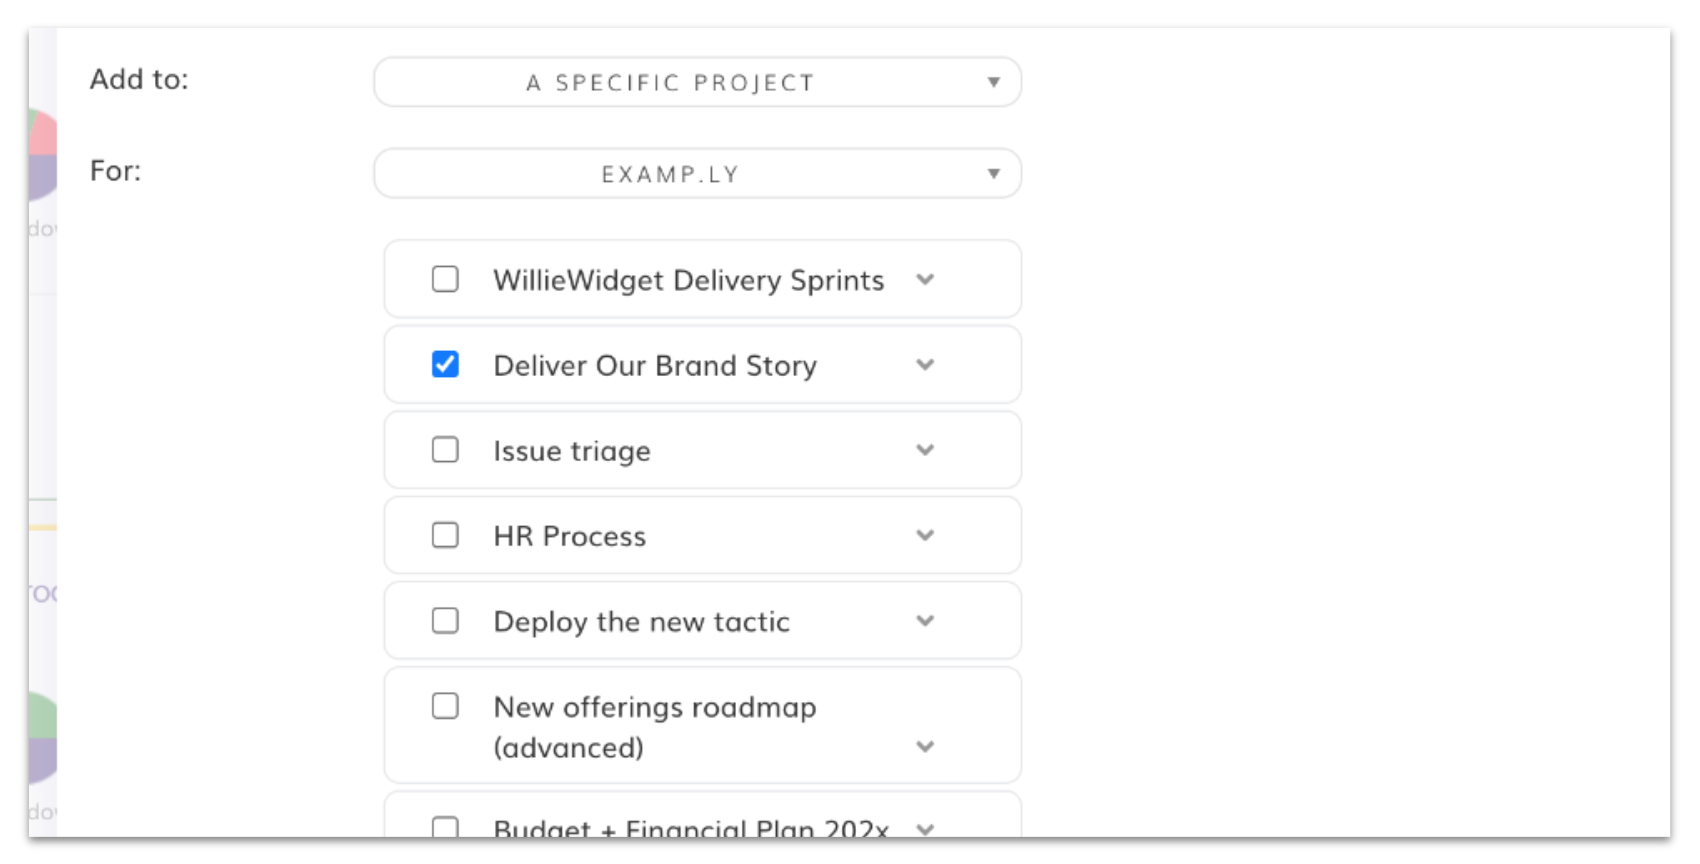Check the WillieWidget Delivery Sprints checkbox
This screenshot has height=864, width=1700.
coord(445,279)
